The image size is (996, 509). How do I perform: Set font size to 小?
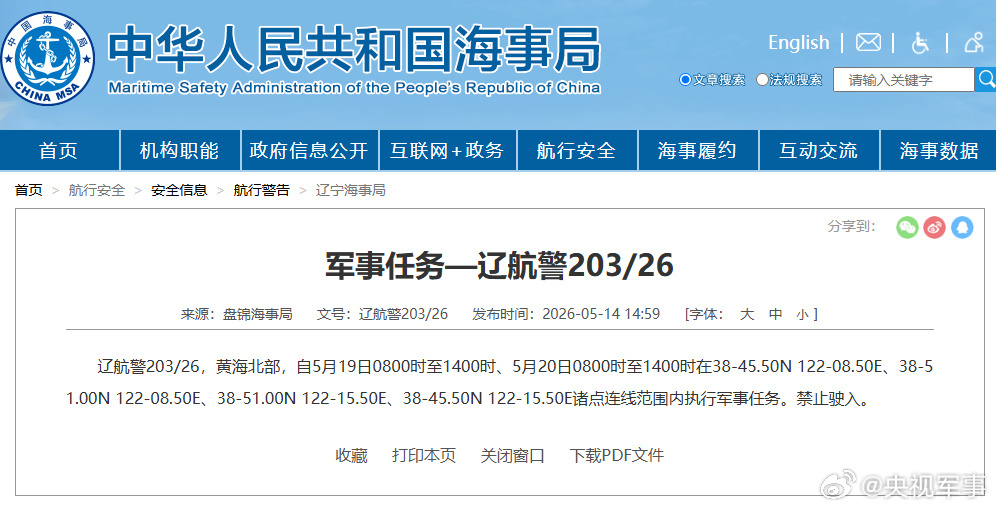coord(802,314)
